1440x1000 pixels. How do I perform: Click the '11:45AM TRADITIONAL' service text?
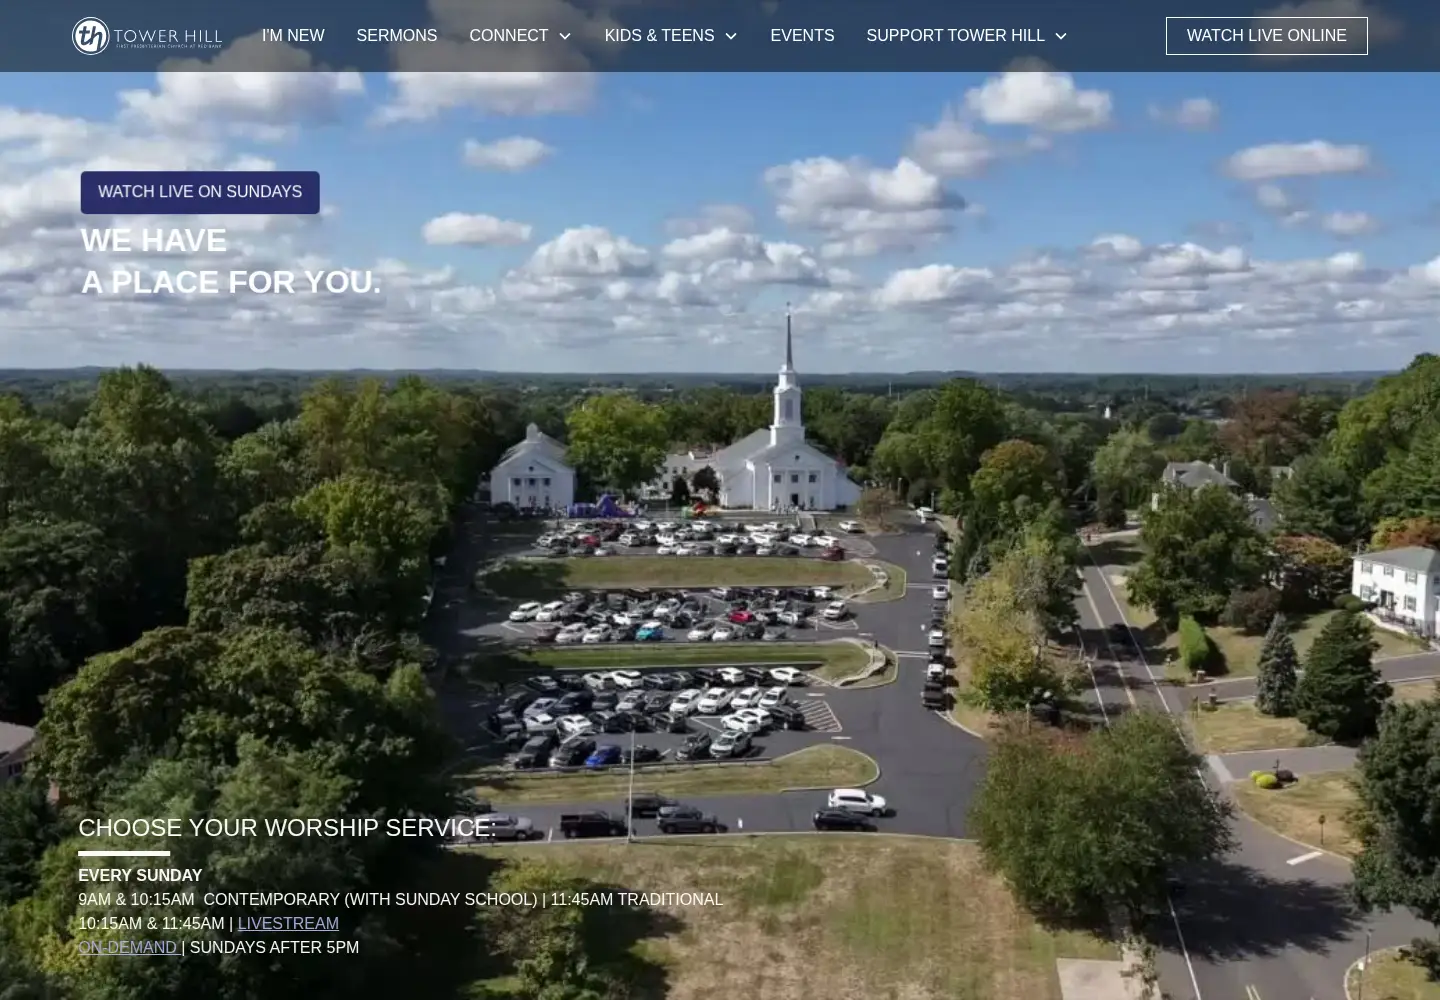tap(636, 899)
